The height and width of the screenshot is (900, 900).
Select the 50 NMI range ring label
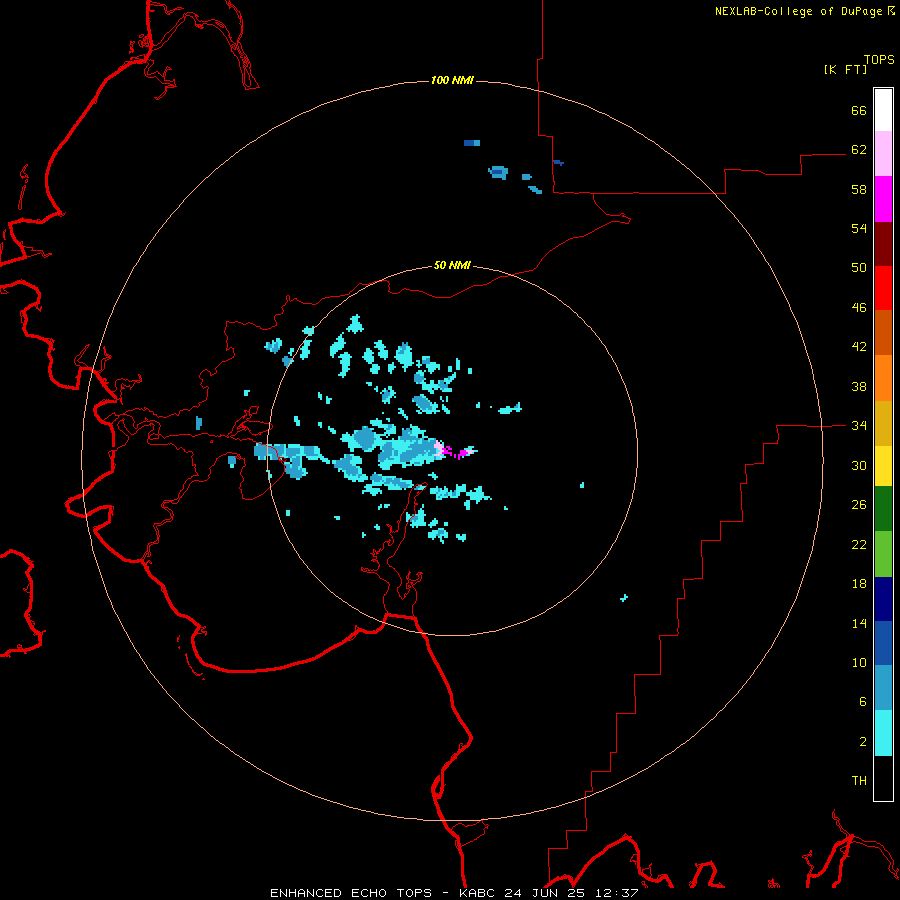click(x=452, y=265)
